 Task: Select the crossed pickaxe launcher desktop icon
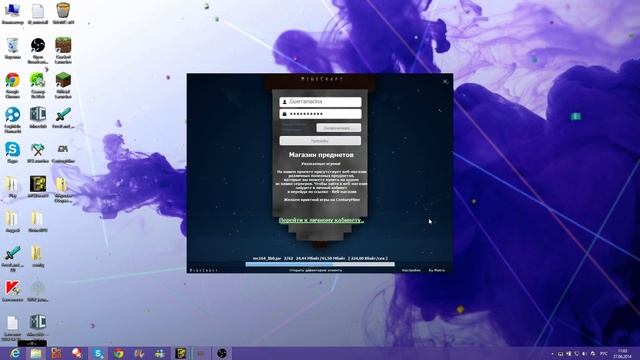pyautogui.click(x=38, y=152)
